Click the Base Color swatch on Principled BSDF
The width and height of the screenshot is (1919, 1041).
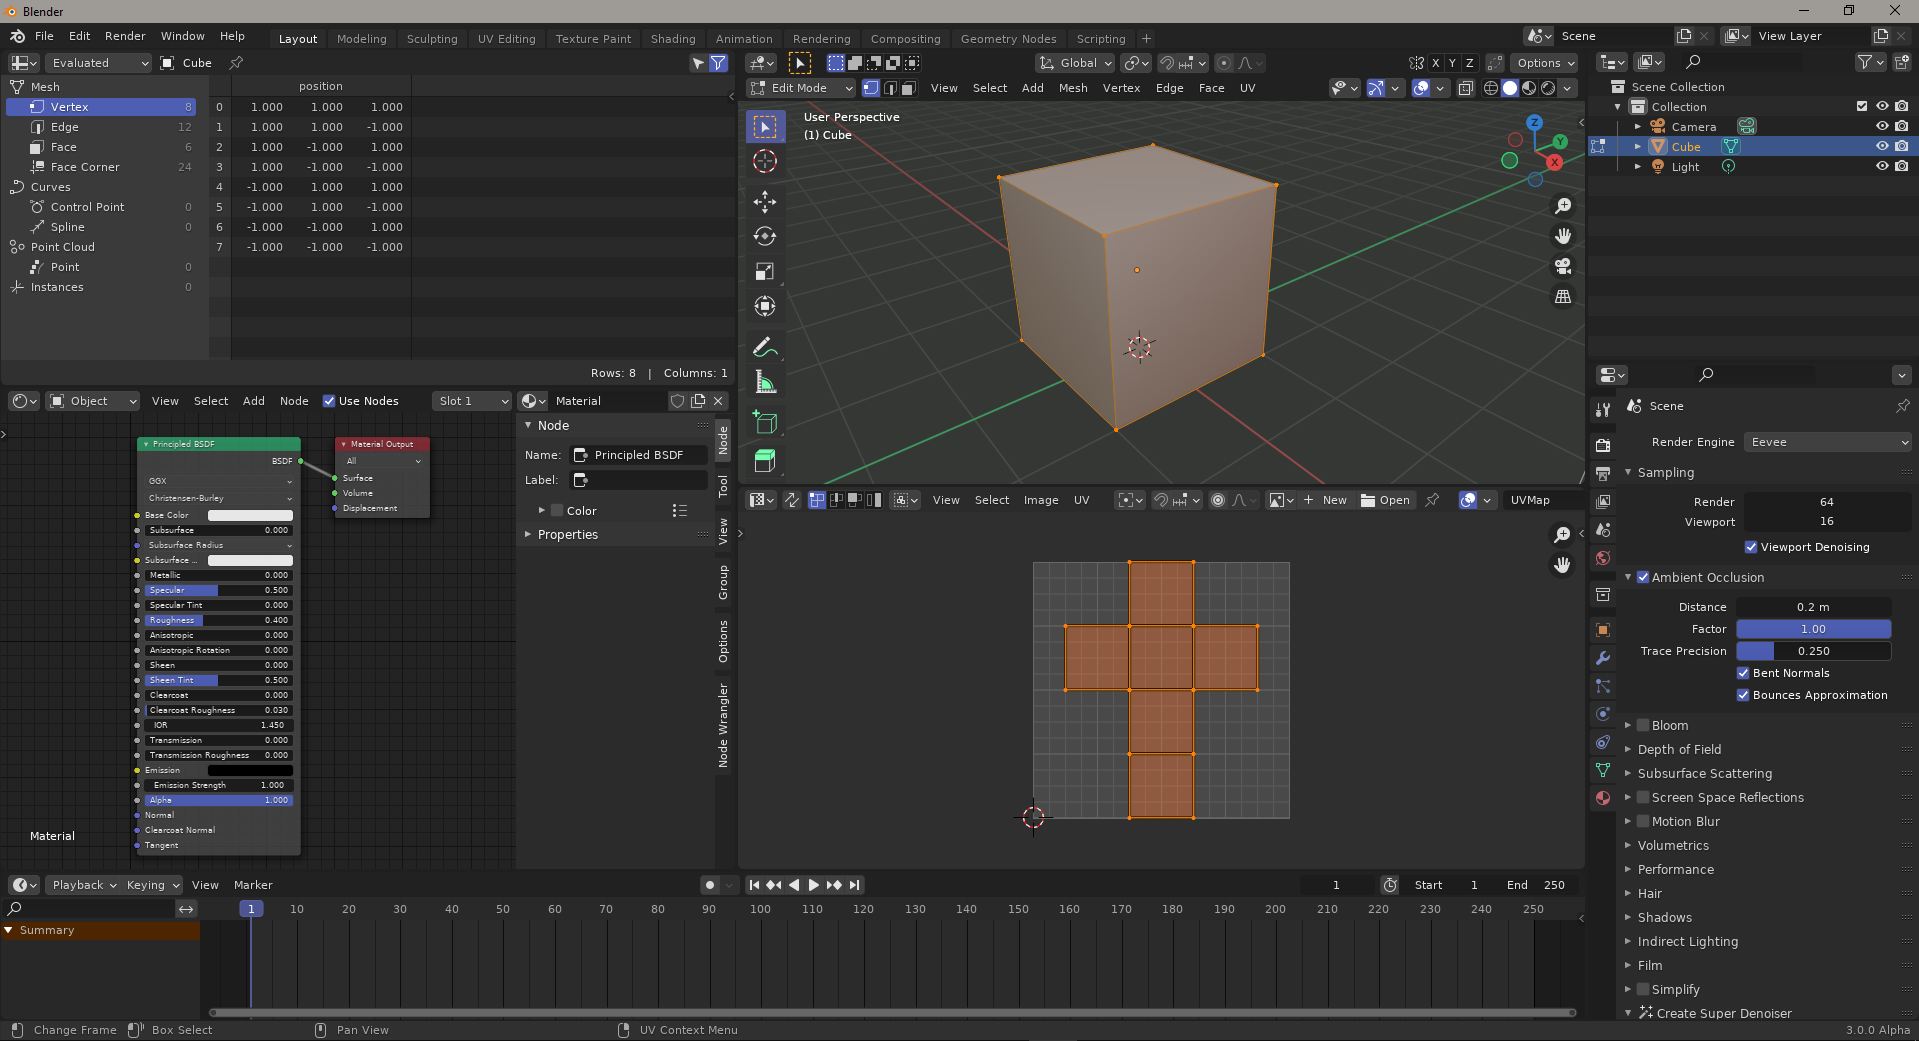click(250, 515)
